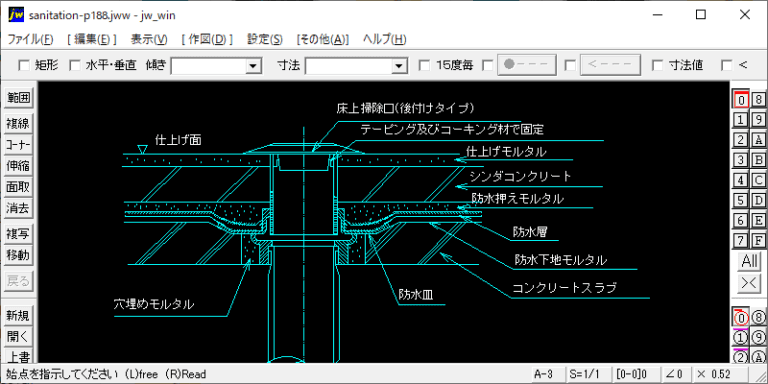Viewport: 768px width, 384px height.
Task: Click the 開く open file button
Action: [x=19, y=337]
